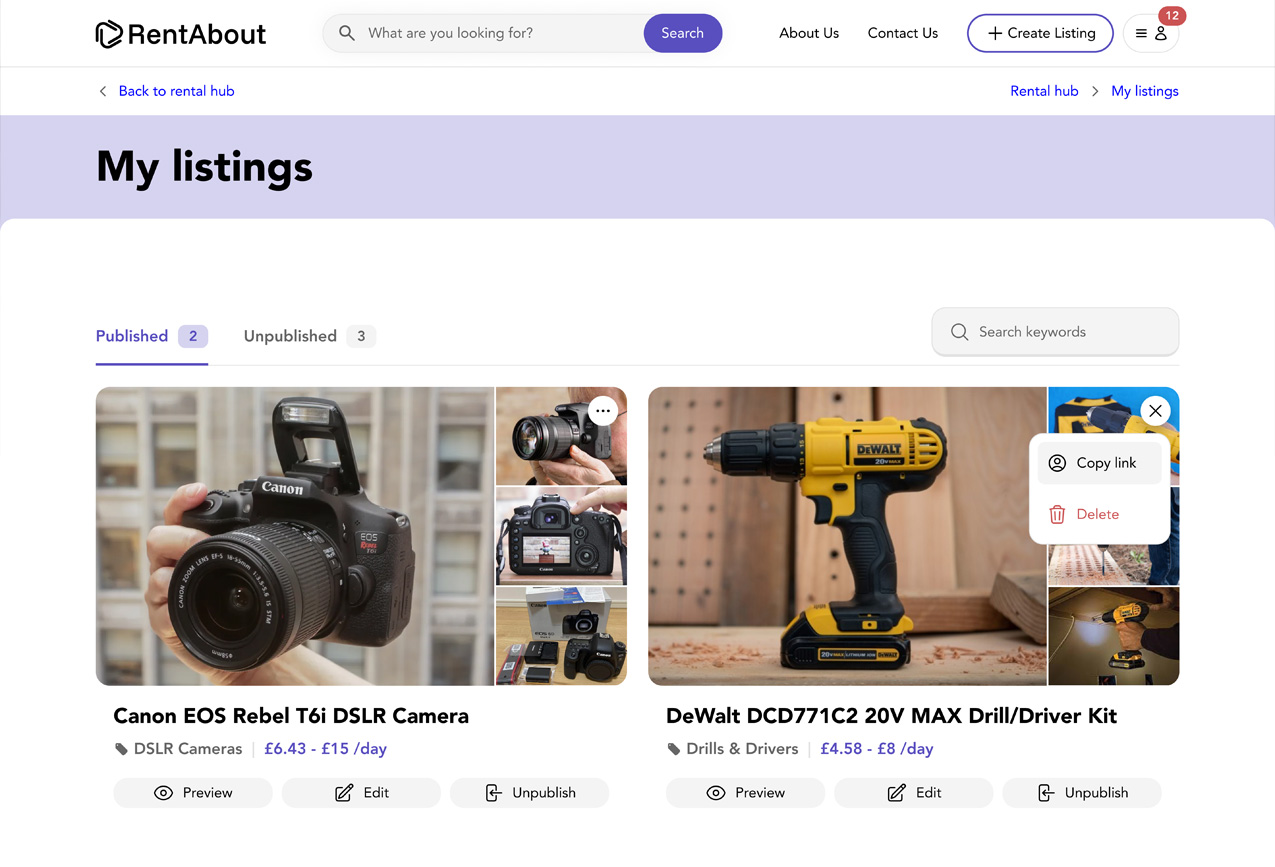Viewport: 1275px width, 867px height.
Task: Switch to the Published tab
Action: [x=152, y=336]
